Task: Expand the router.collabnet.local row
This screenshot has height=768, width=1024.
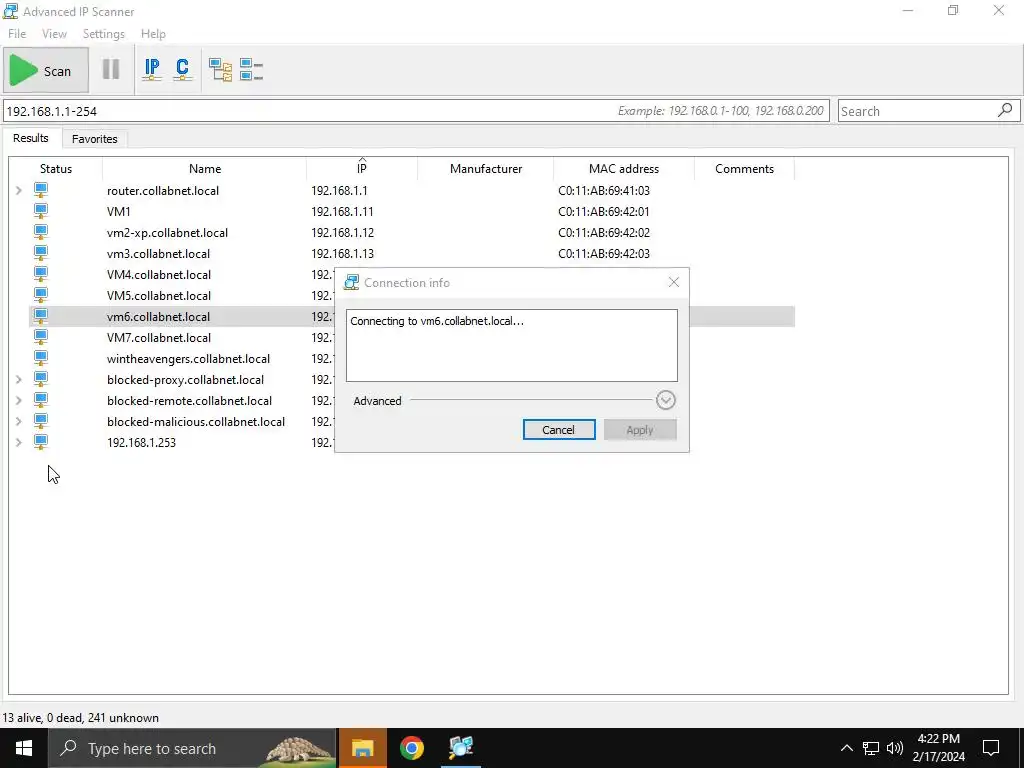Action: (x=18, y=191)
